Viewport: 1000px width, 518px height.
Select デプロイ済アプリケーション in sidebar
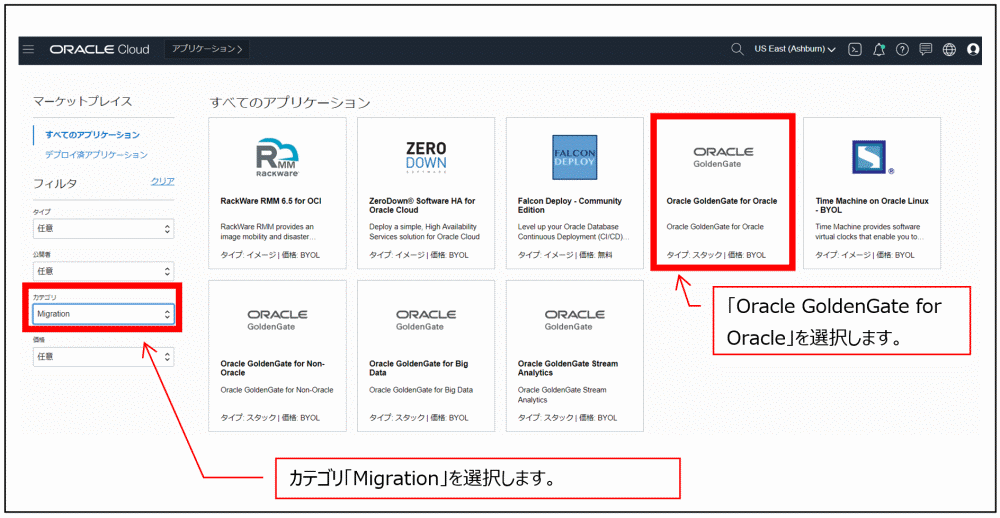point(96,155)
